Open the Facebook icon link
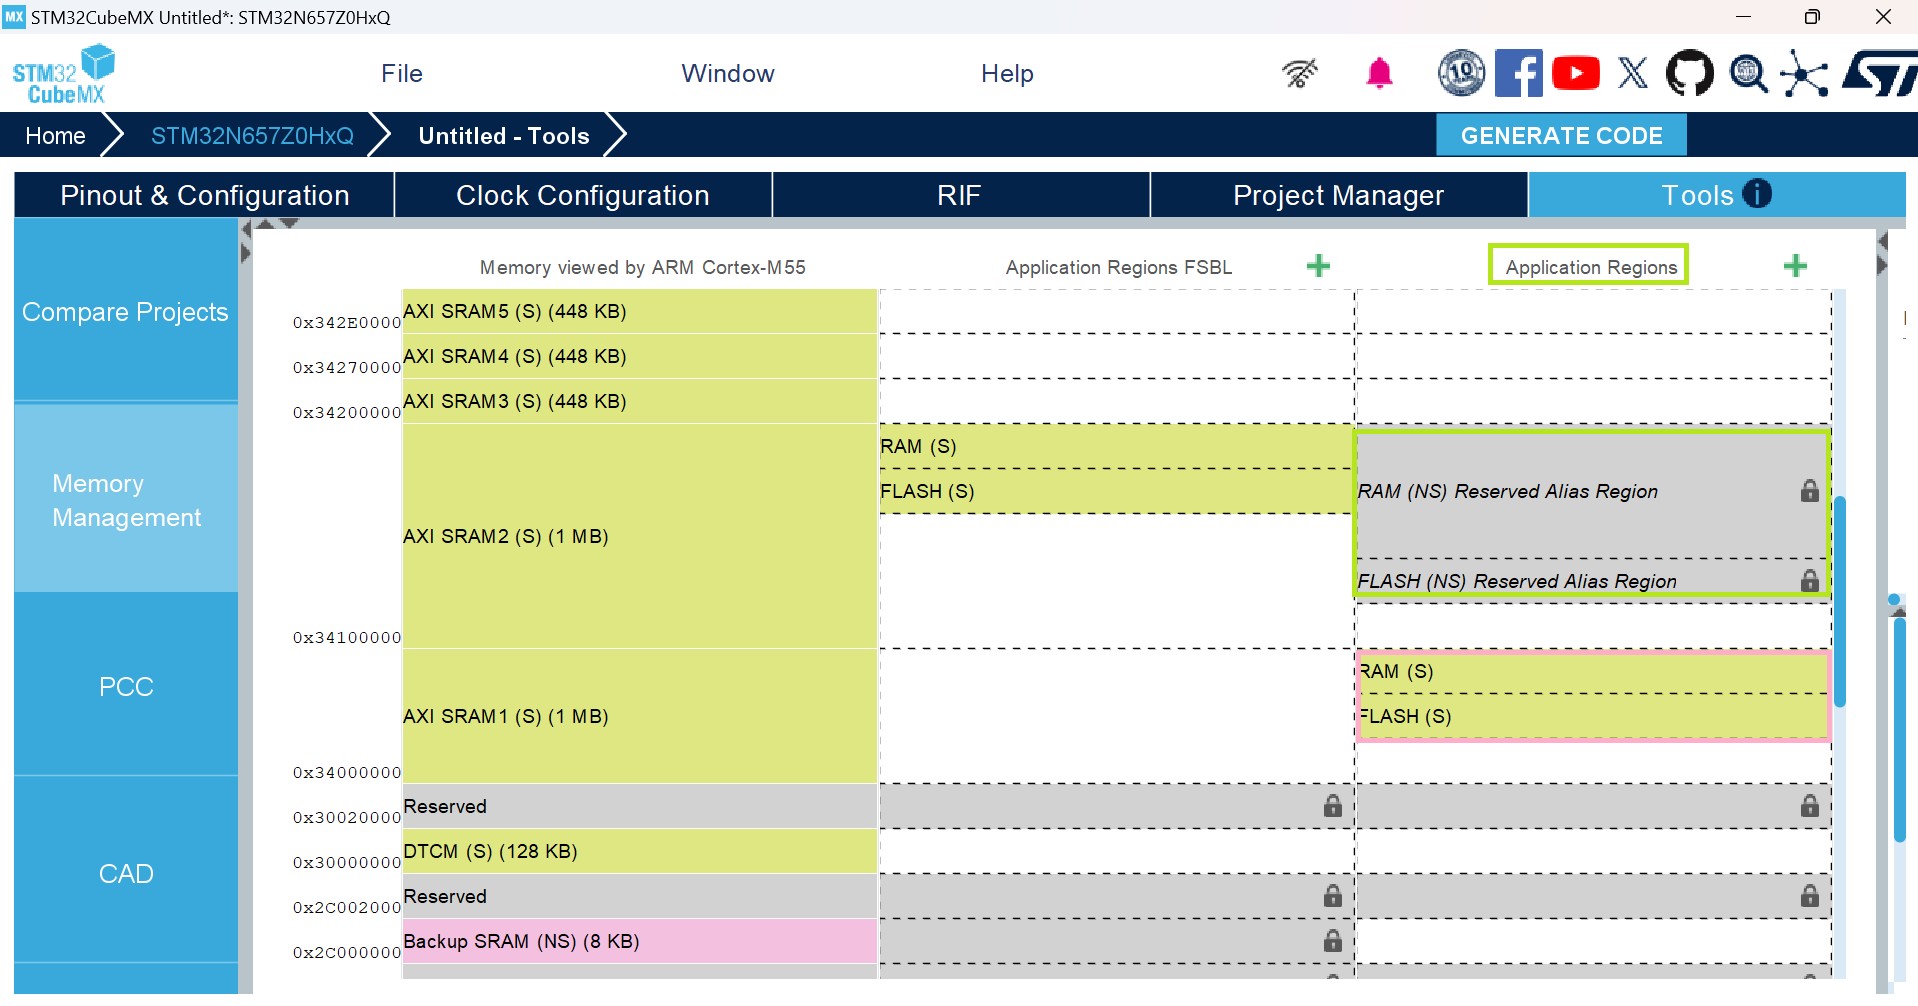 [1518, 73]
